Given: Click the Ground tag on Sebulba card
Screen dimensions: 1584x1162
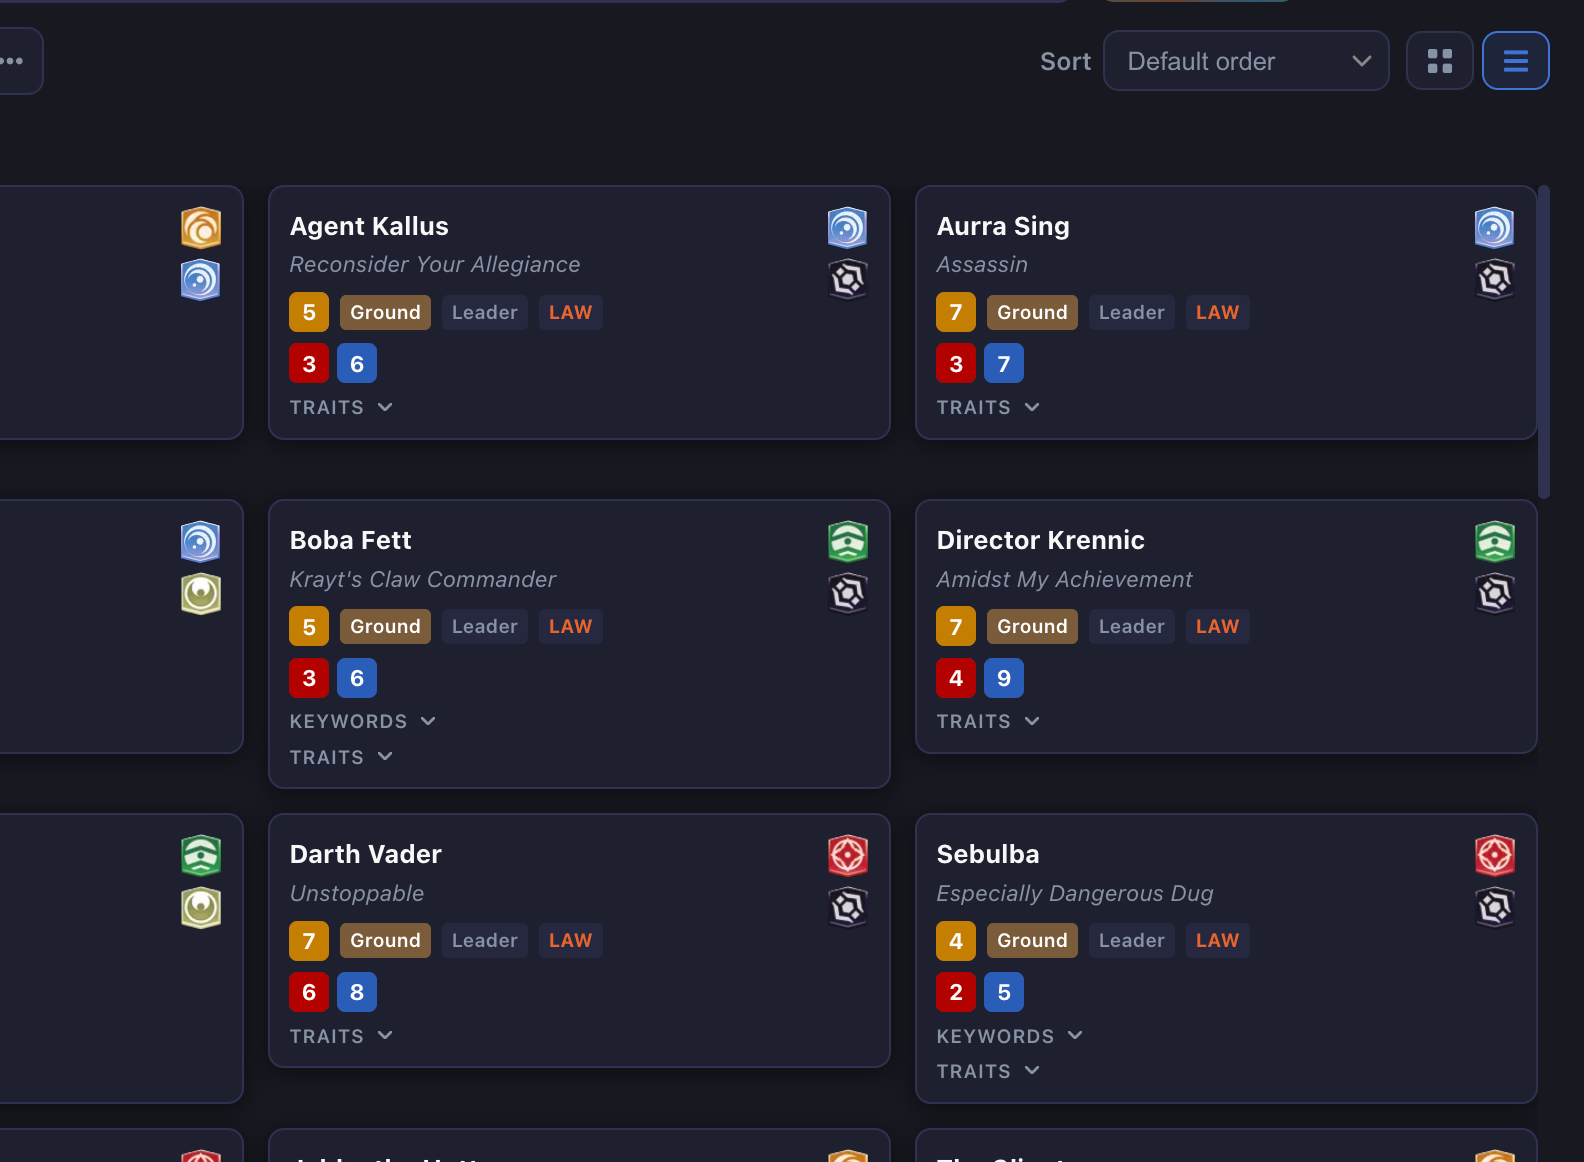Looking at the screenshot, I should click(1031, 941).
